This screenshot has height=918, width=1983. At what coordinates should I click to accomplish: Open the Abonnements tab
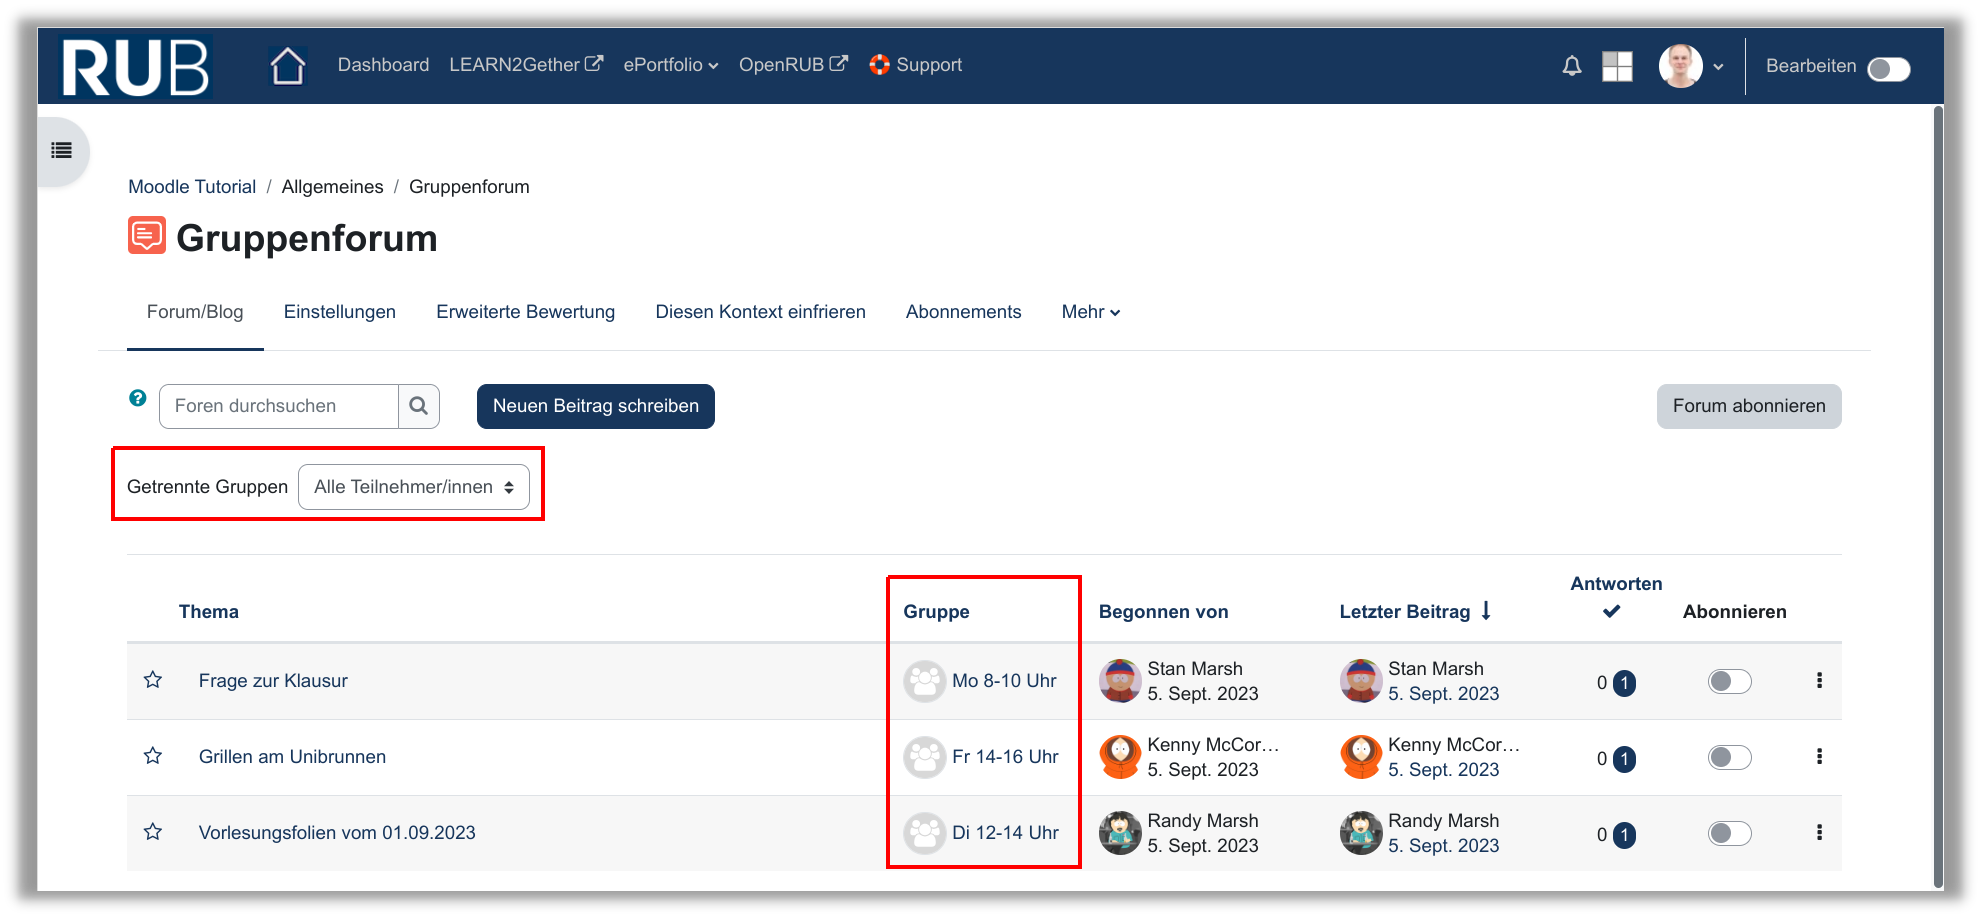coord(963,312)
